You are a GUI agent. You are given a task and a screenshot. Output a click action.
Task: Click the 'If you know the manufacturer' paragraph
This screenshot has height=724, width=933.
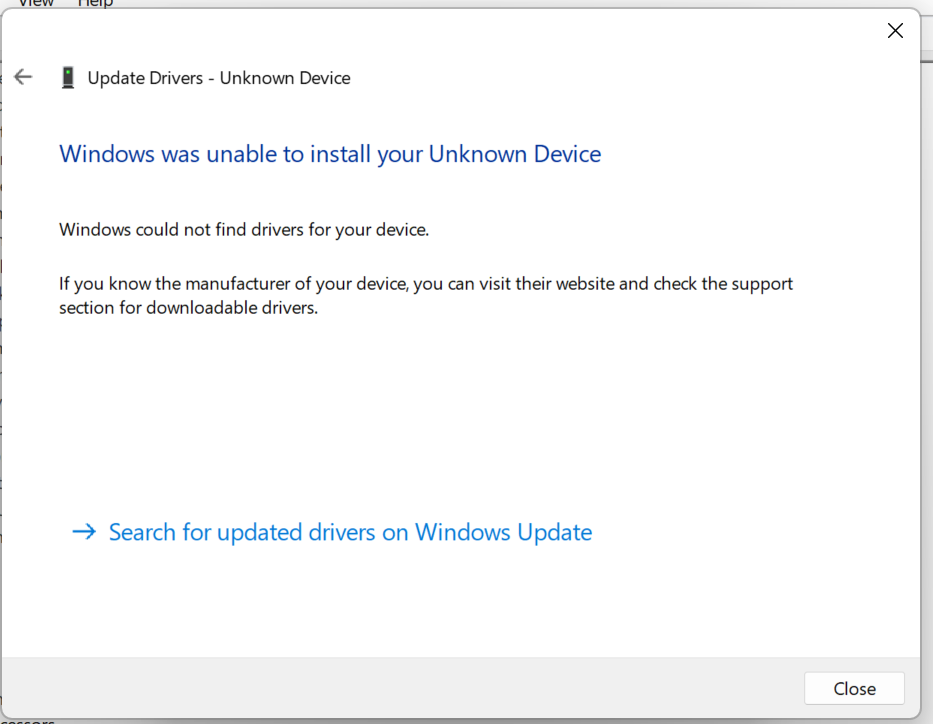[x=426, y=296]
